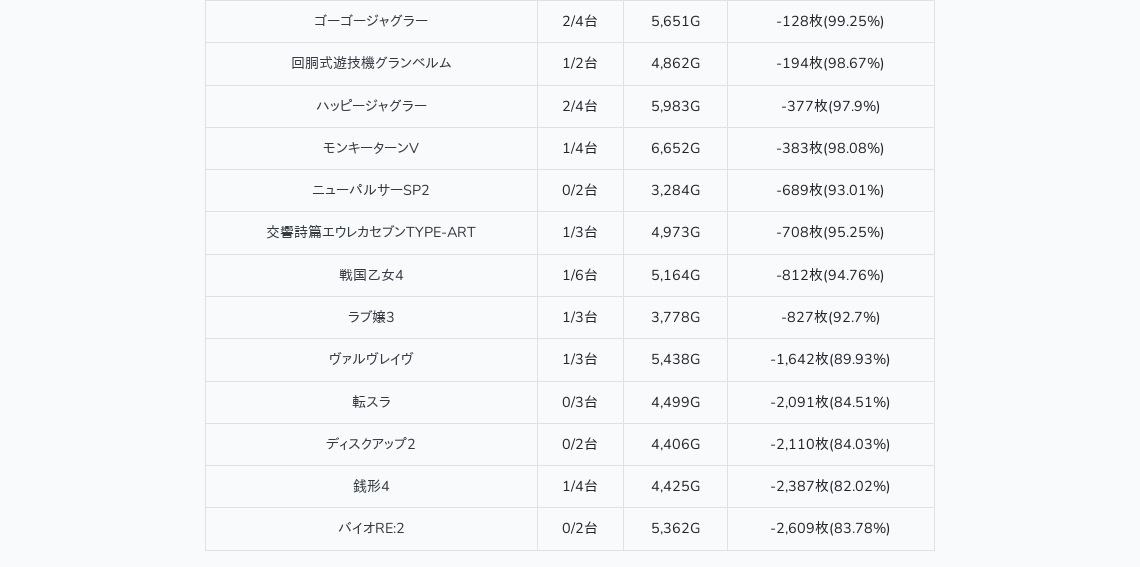Click the 1/6台 machine count cell

coord(580,275)
